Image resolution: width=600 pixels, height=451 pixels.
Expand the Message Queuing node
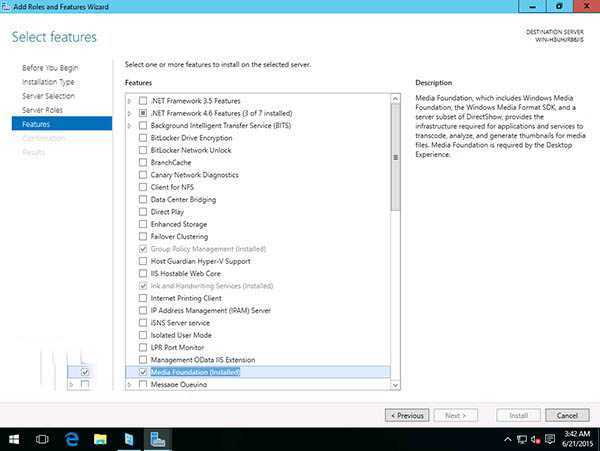(129, 384)
